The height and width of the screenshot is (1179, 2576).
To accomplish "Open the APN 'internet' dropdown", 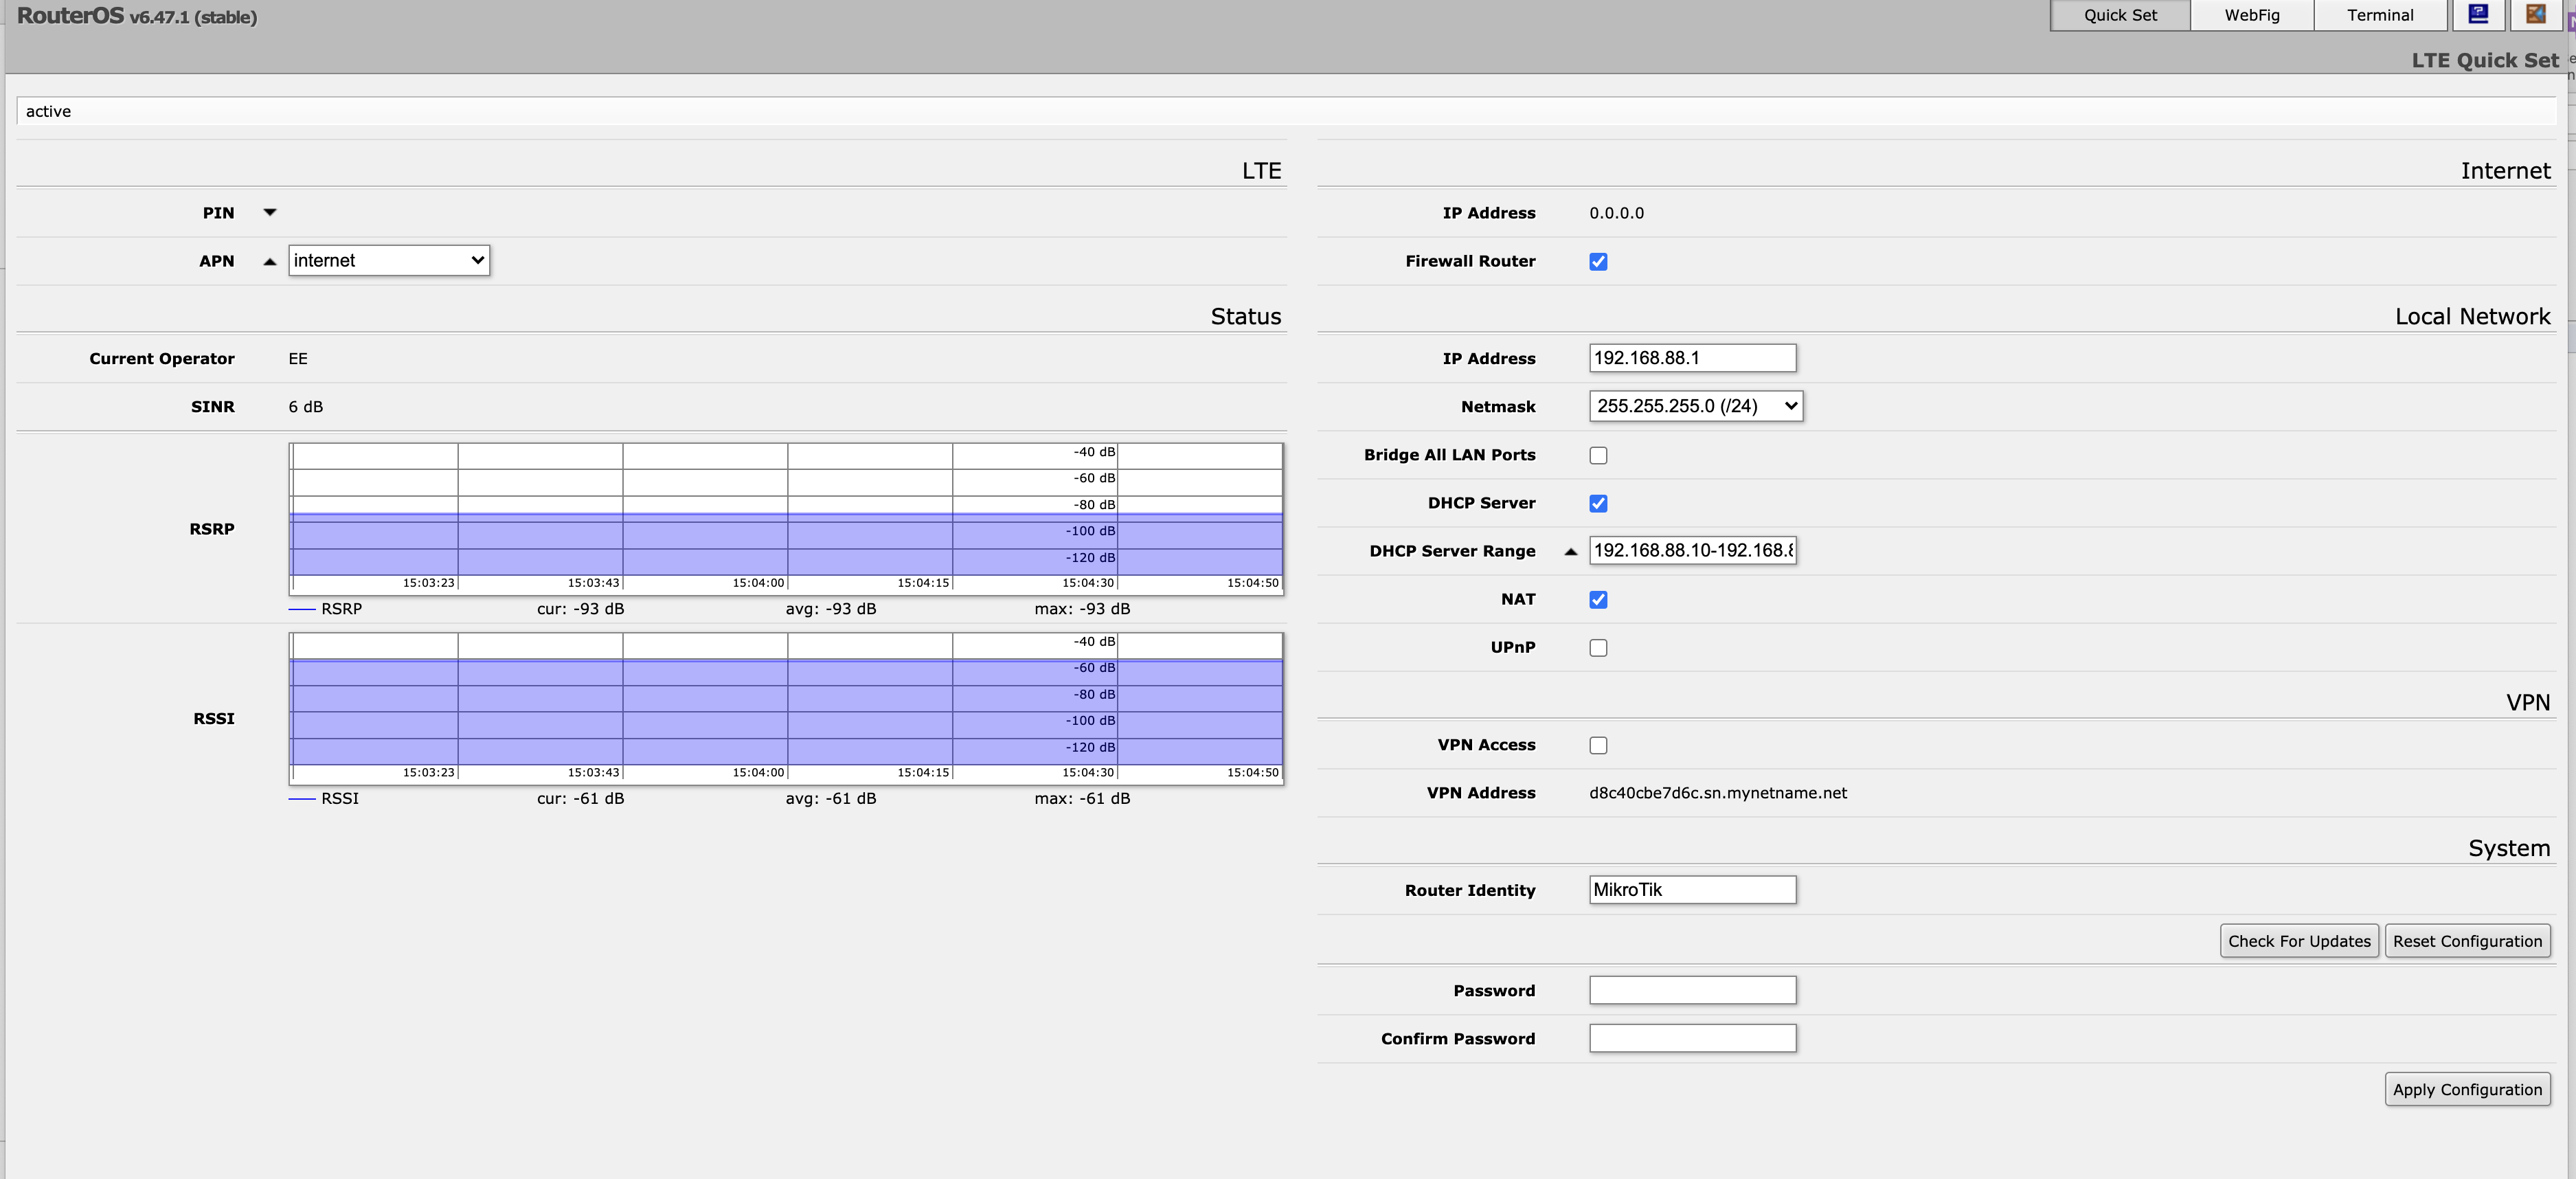I will [x=389, y=260].
